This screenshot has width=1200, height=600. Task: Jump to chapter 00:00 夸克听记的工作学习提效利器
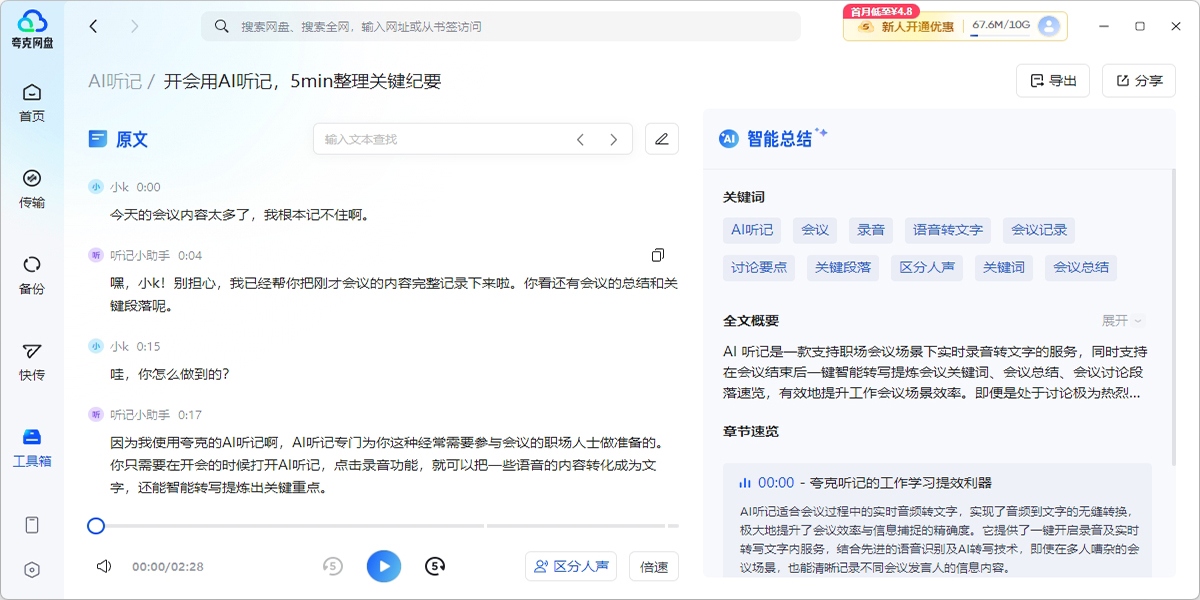pyautogui.click(x=866, y=482)
